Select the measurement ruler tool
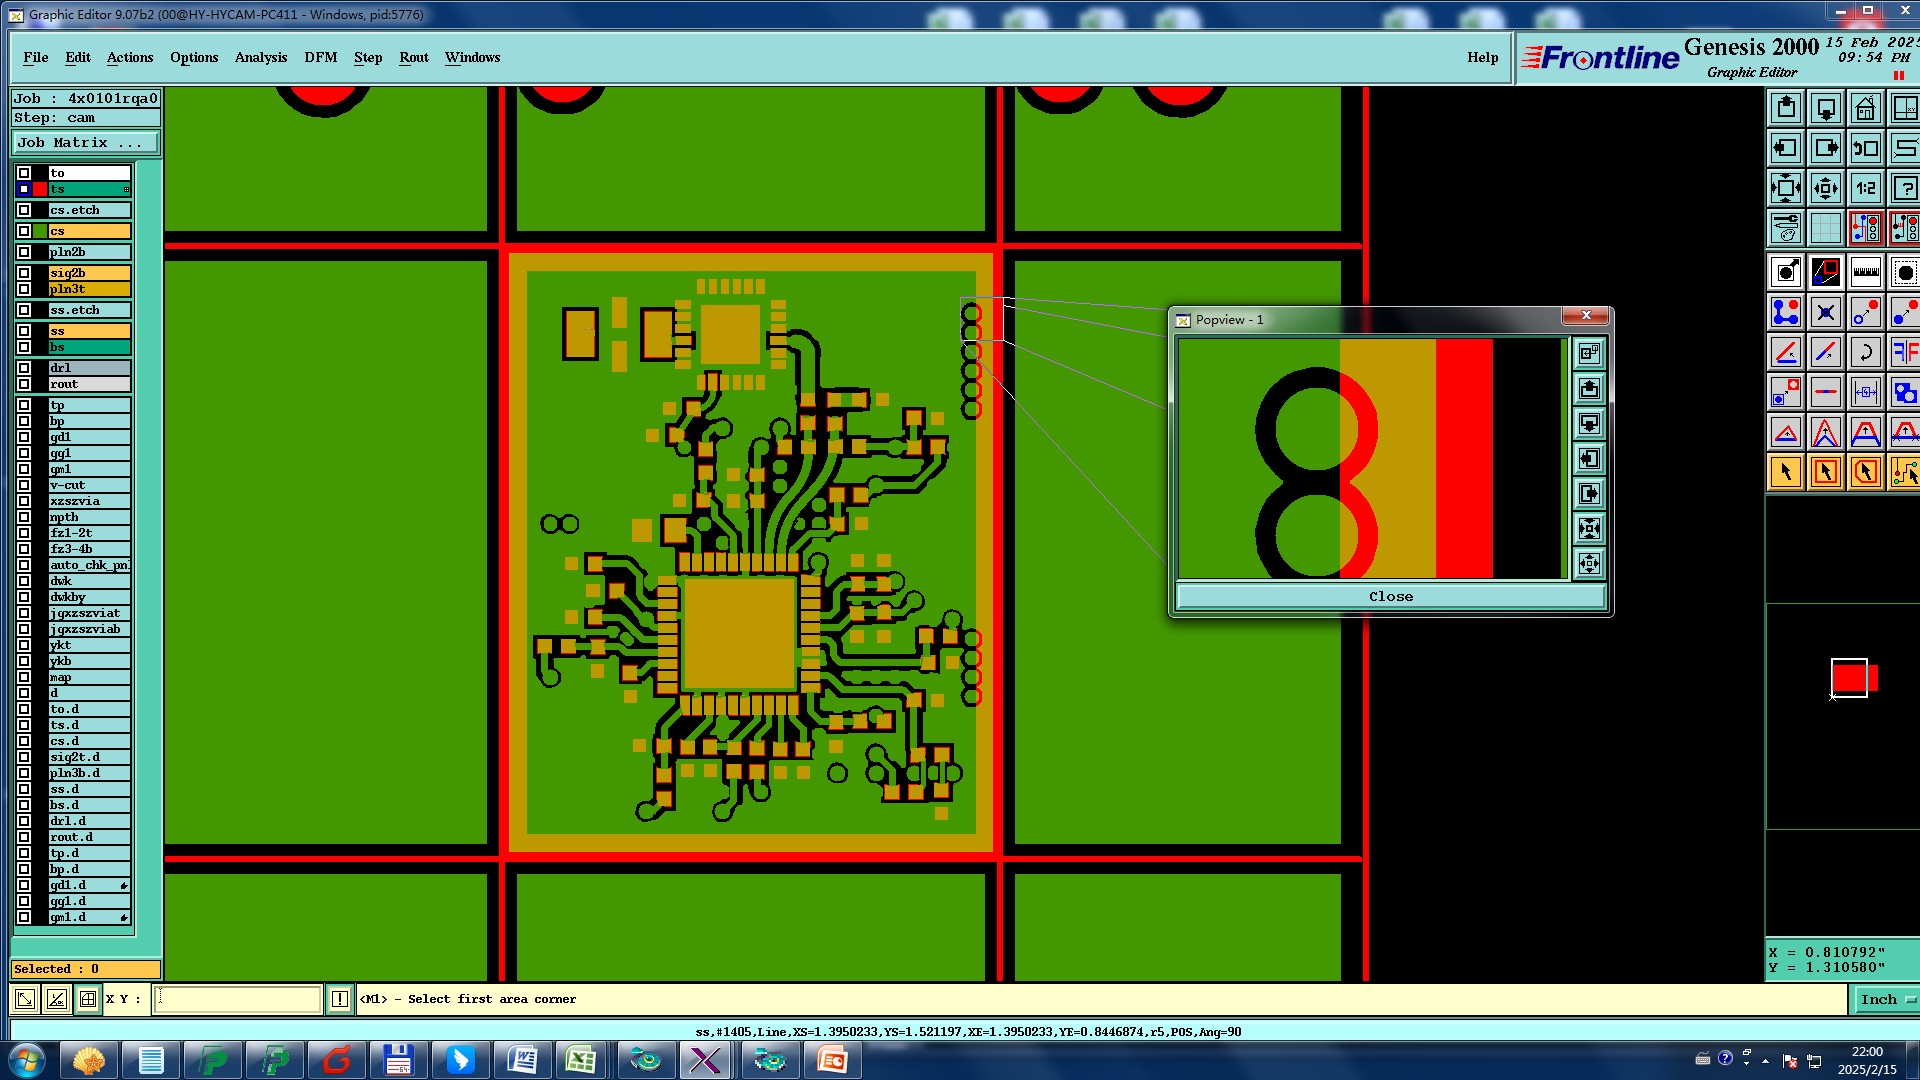 coord(1865,272)
